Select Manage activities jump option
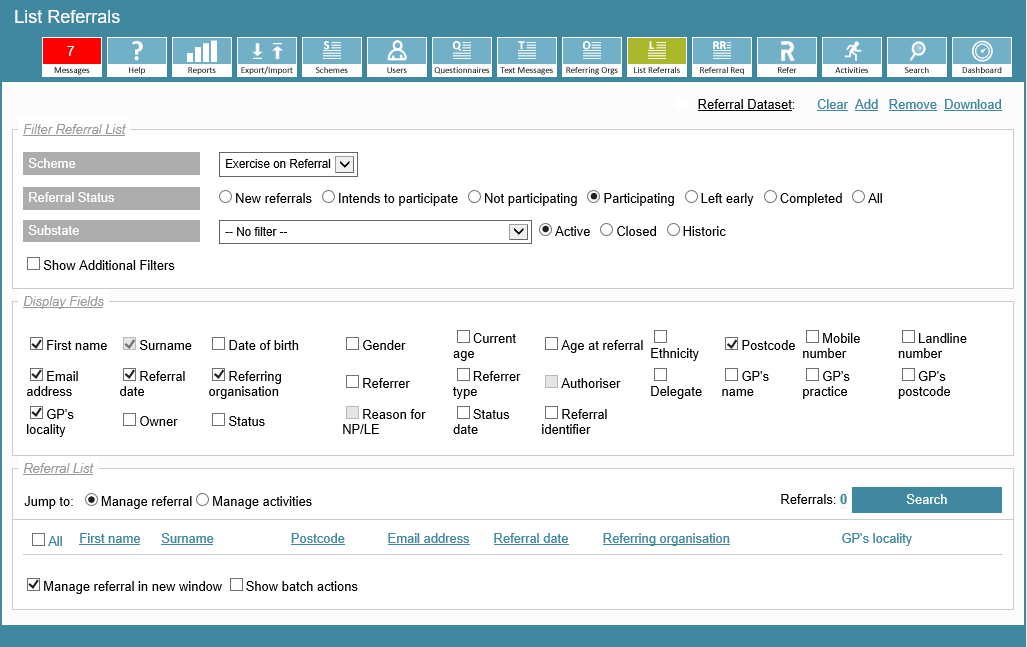This screenshot has width=1027, height=647. (x=202, y=500)
